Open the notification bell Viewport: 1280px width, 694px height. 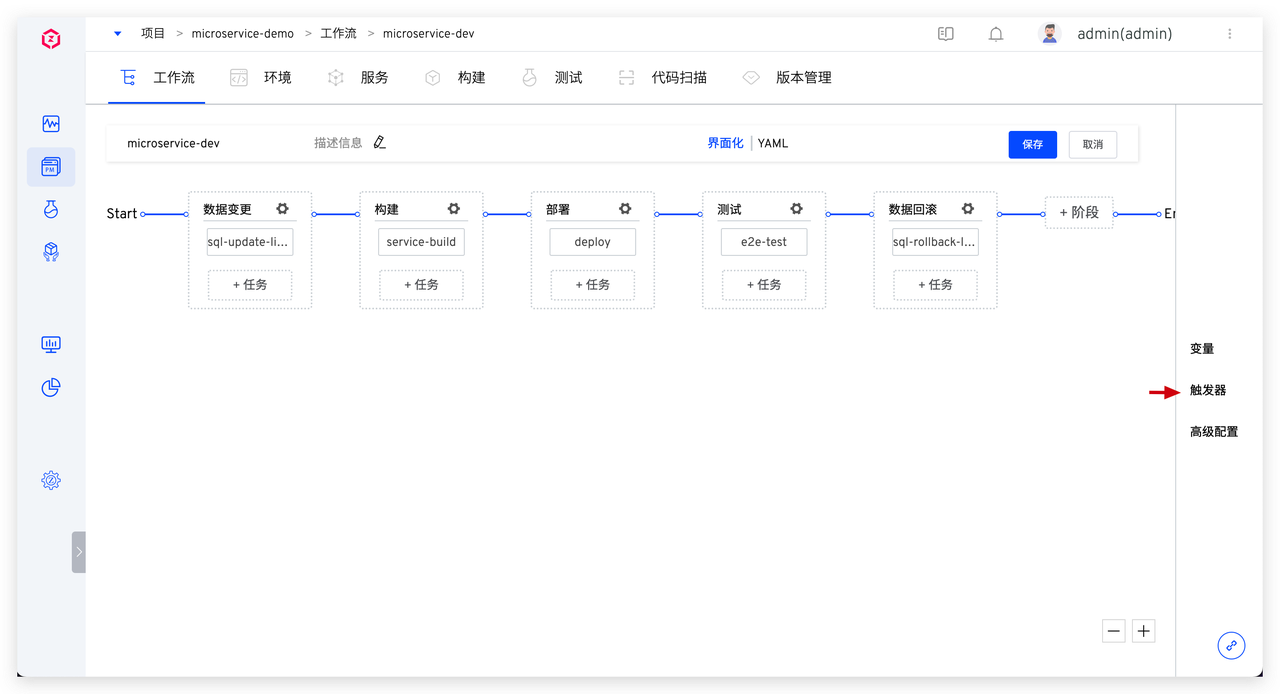pyautogui.click(x=996, y=34)
